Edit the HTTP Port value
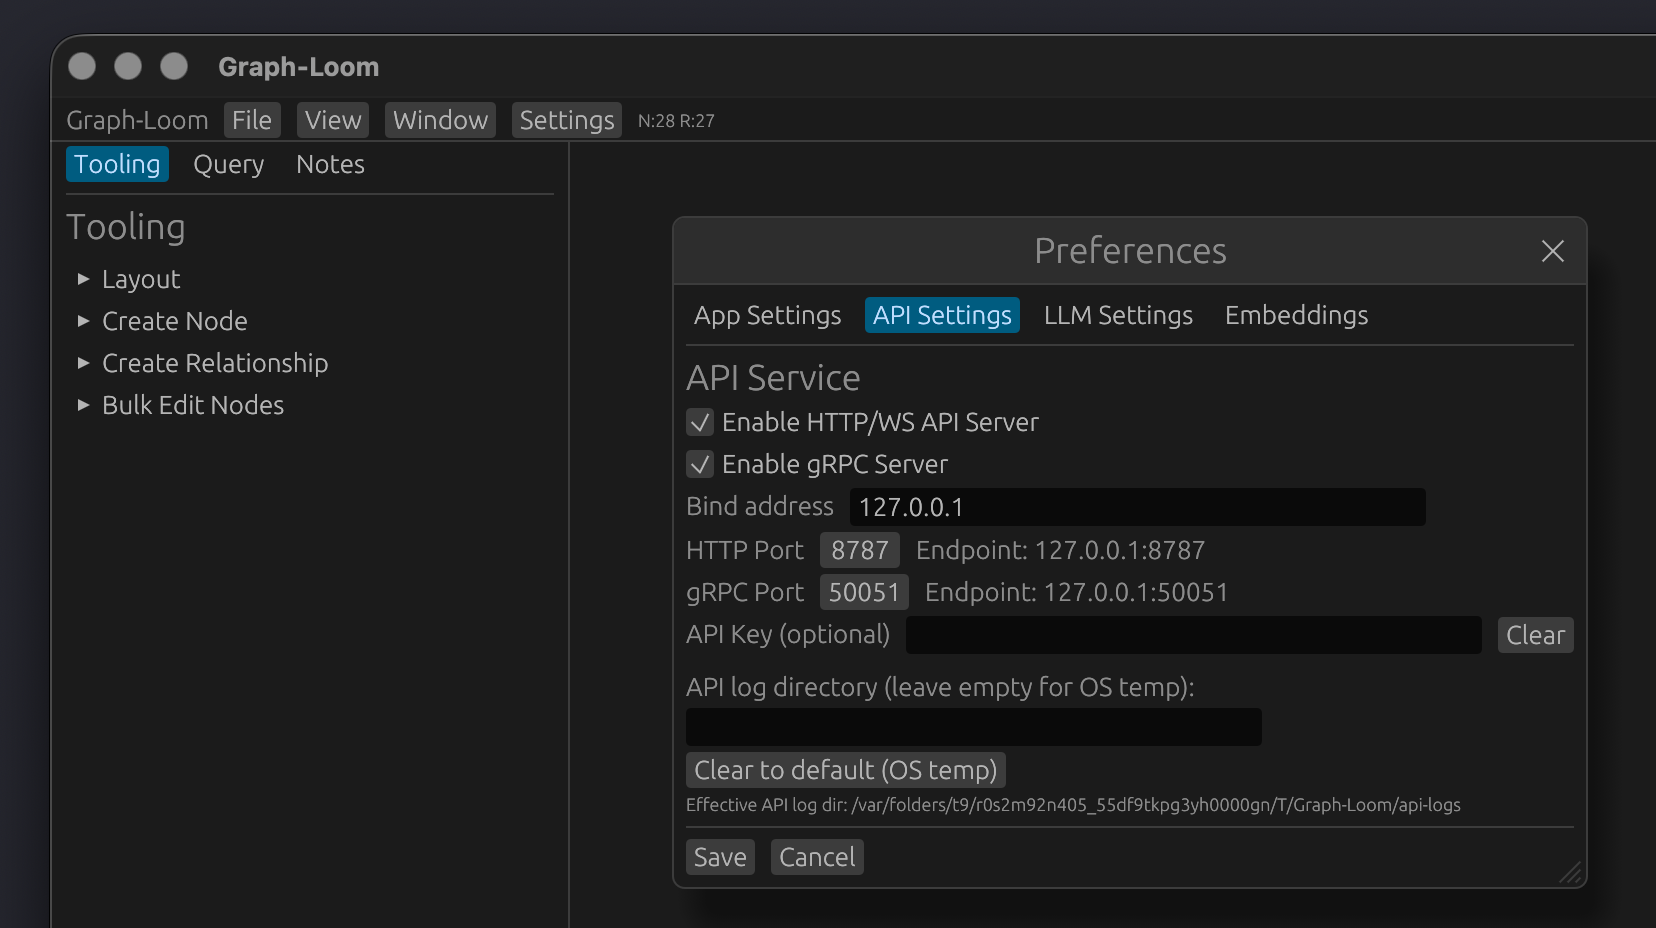This screenshot has width=1656, height=928. [859, 550]
